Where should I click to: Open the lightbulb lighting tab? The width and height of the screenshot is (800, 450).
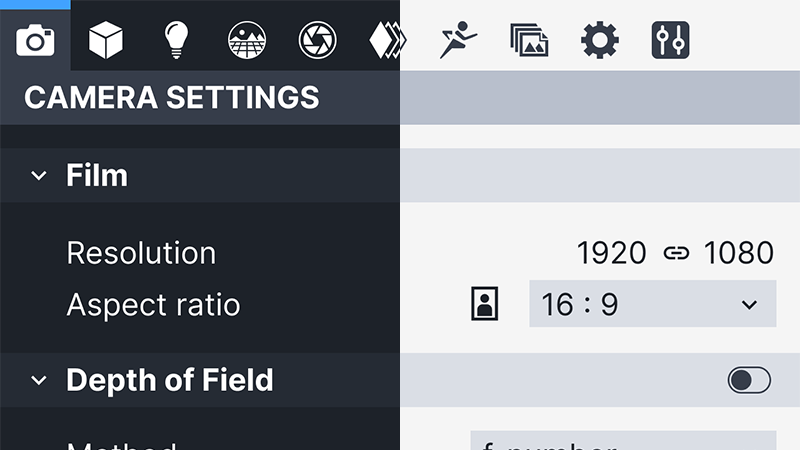pos(176,40)
